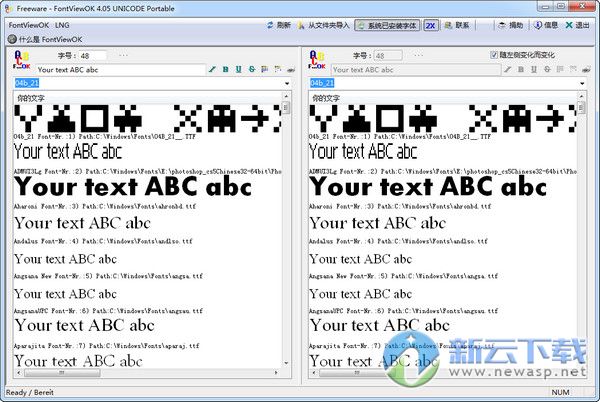Click the left pane 字号 size field showing 48
The width and height of the screenshot is (600, 402).
pos(93,56)
